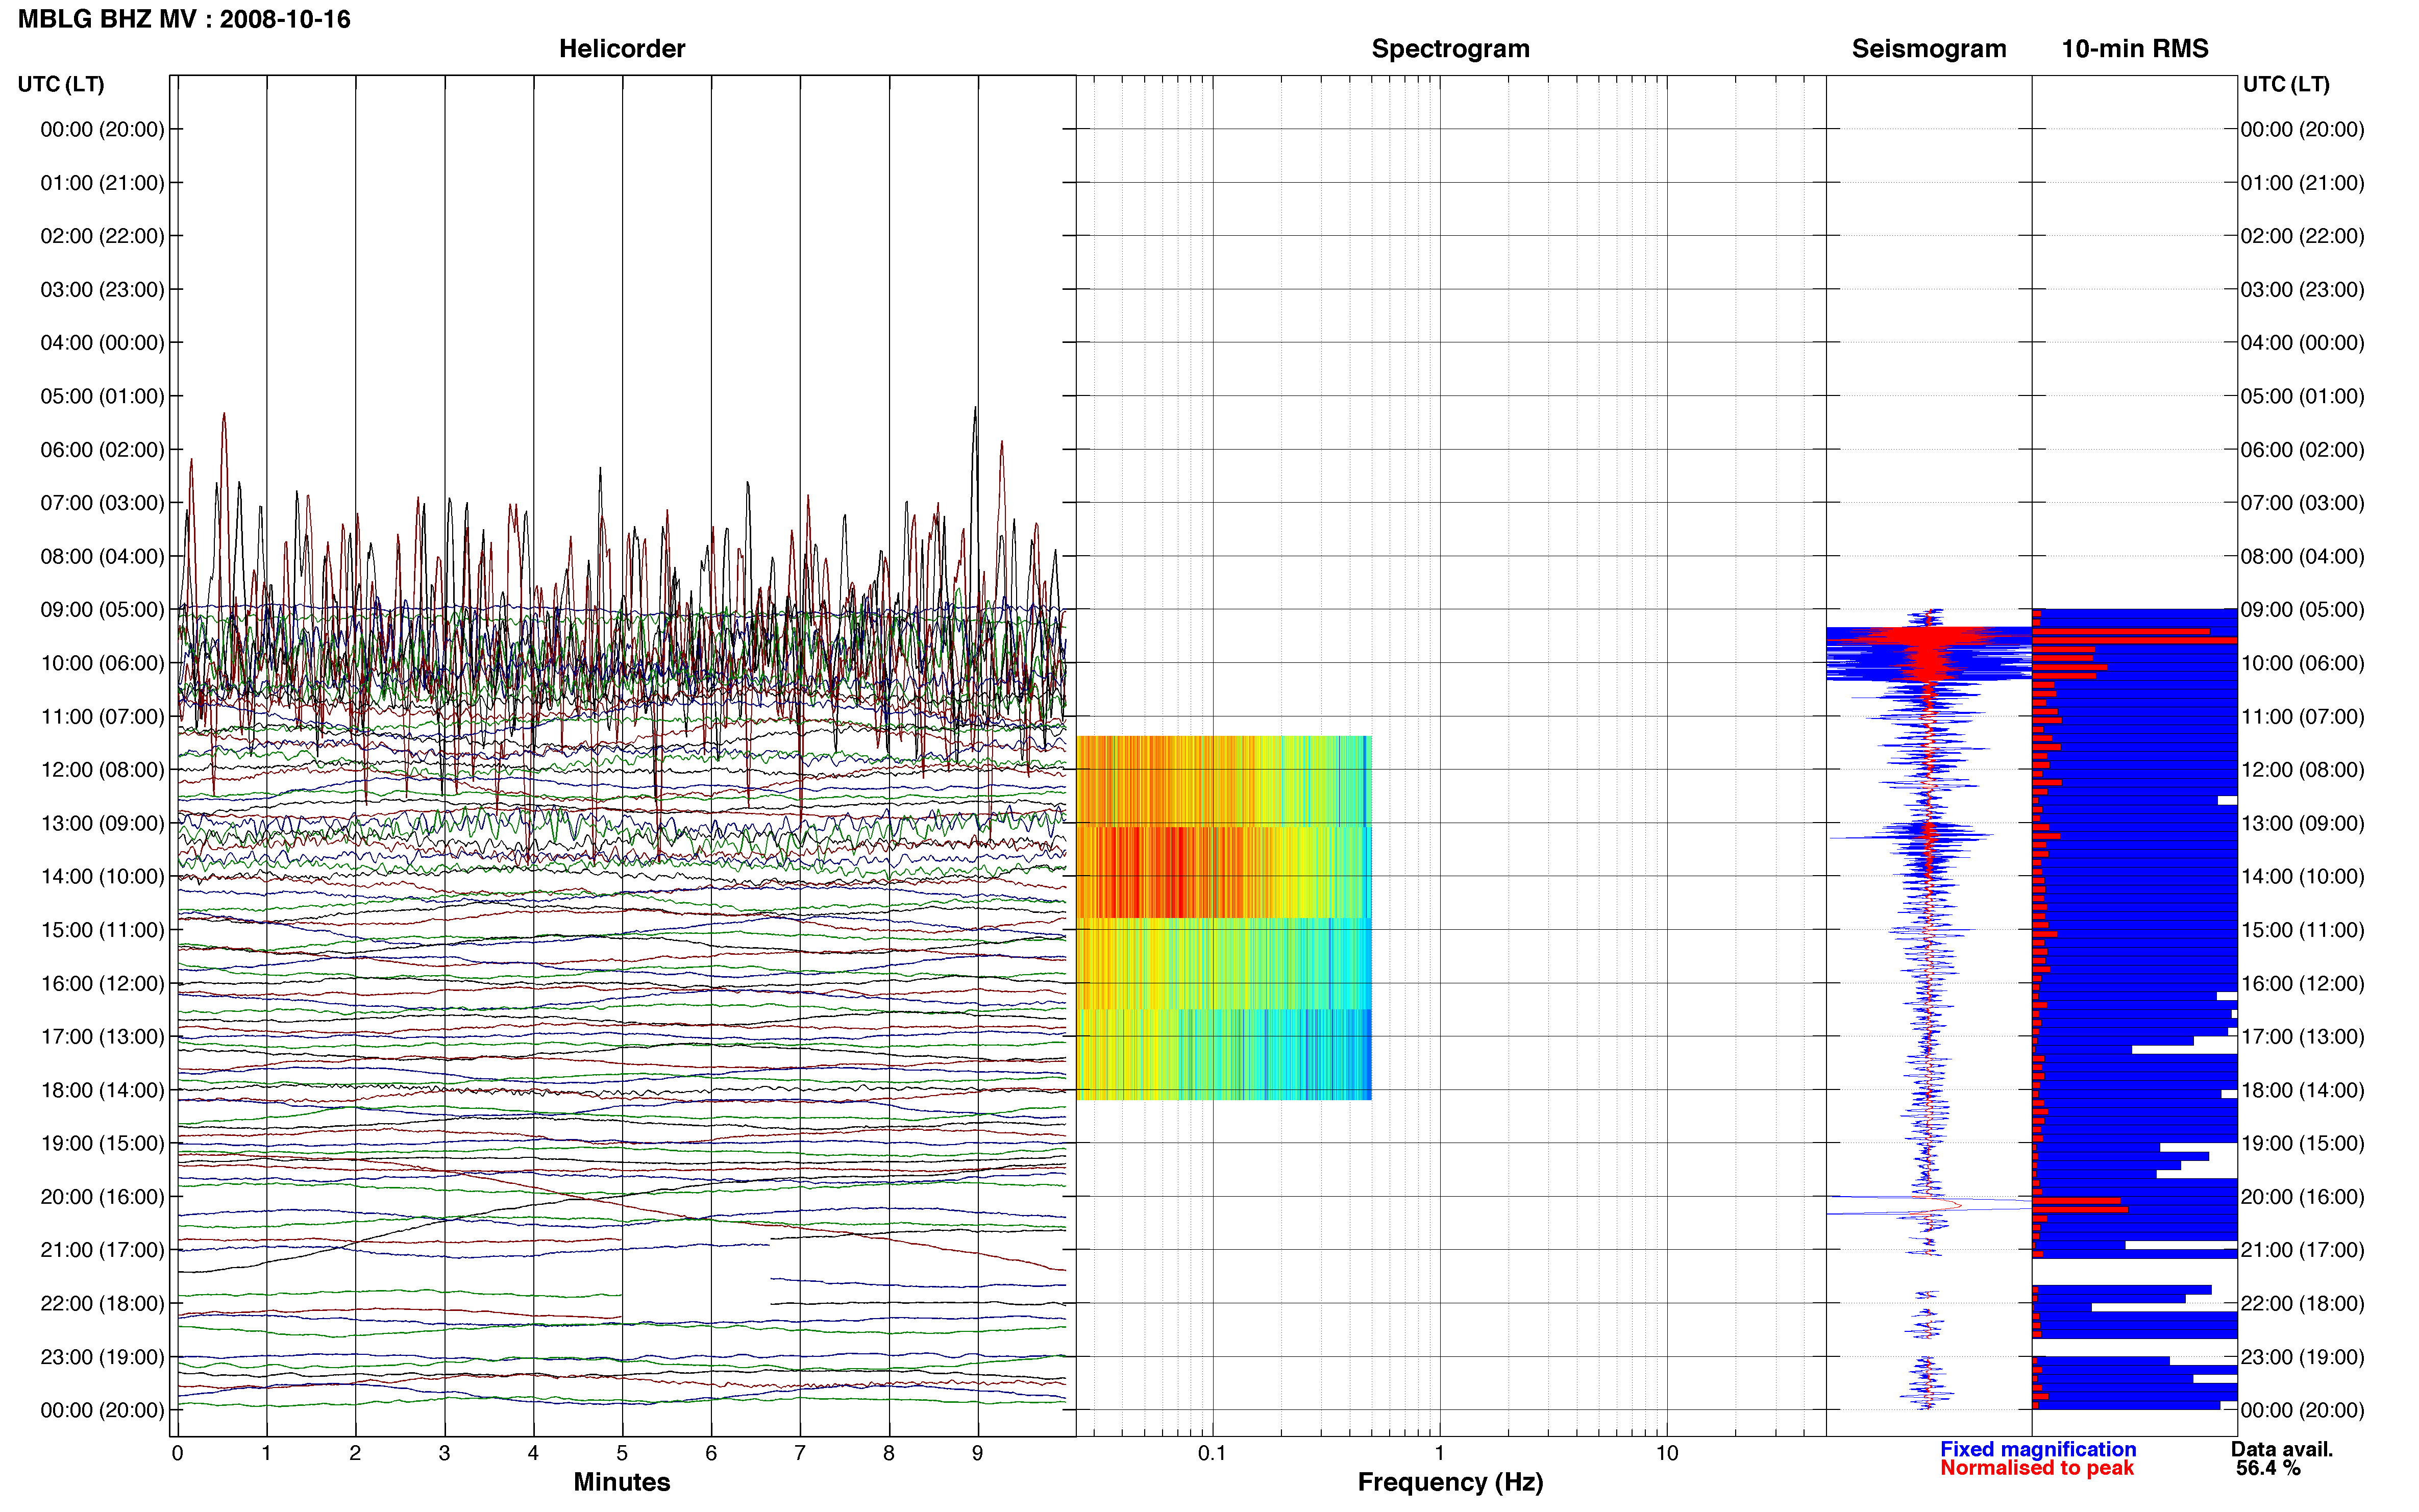
Task: Click left time label '20:00 (16:00)'
Action: (102, 1197)
